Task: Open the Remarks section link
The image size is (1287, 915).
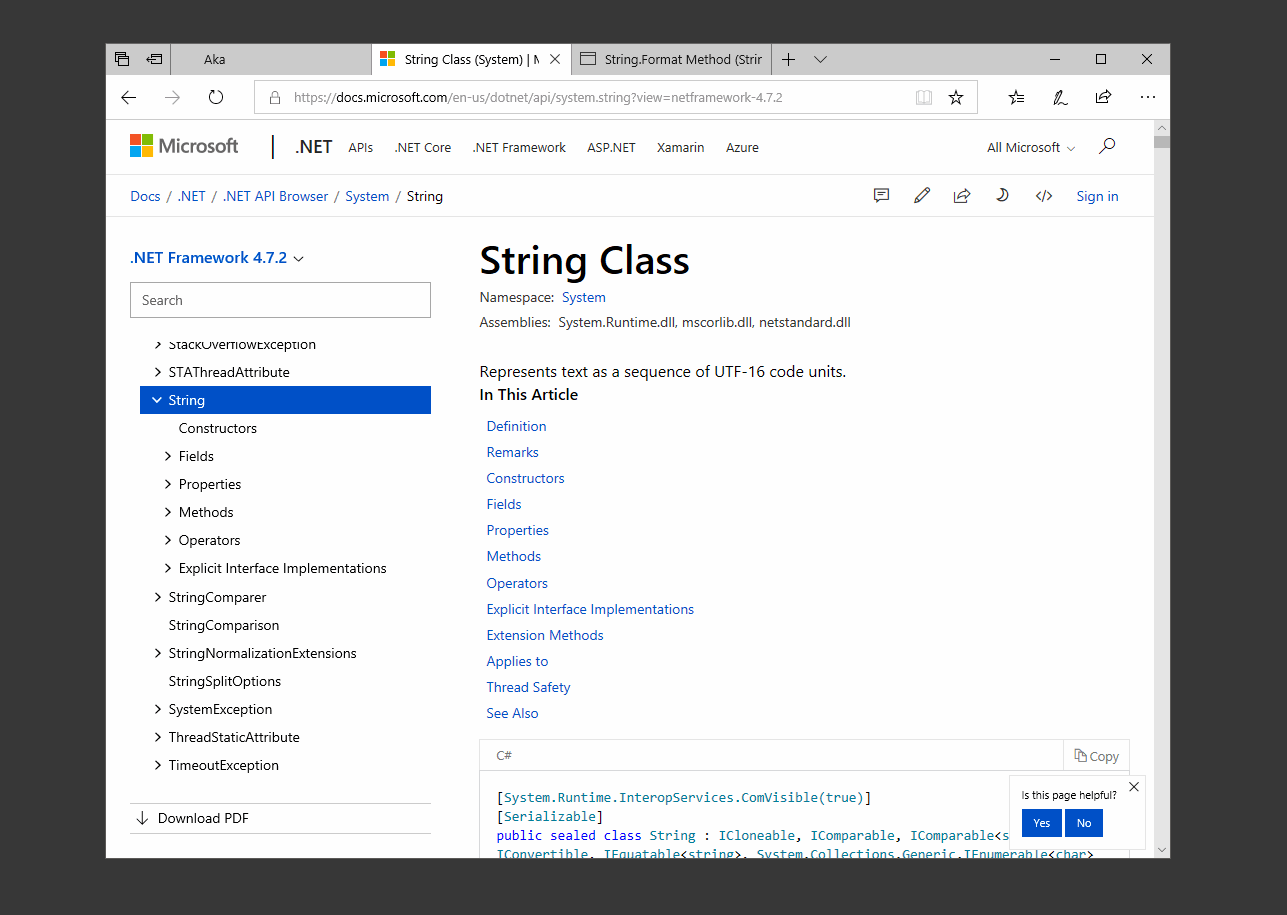Action: point(512,451)
